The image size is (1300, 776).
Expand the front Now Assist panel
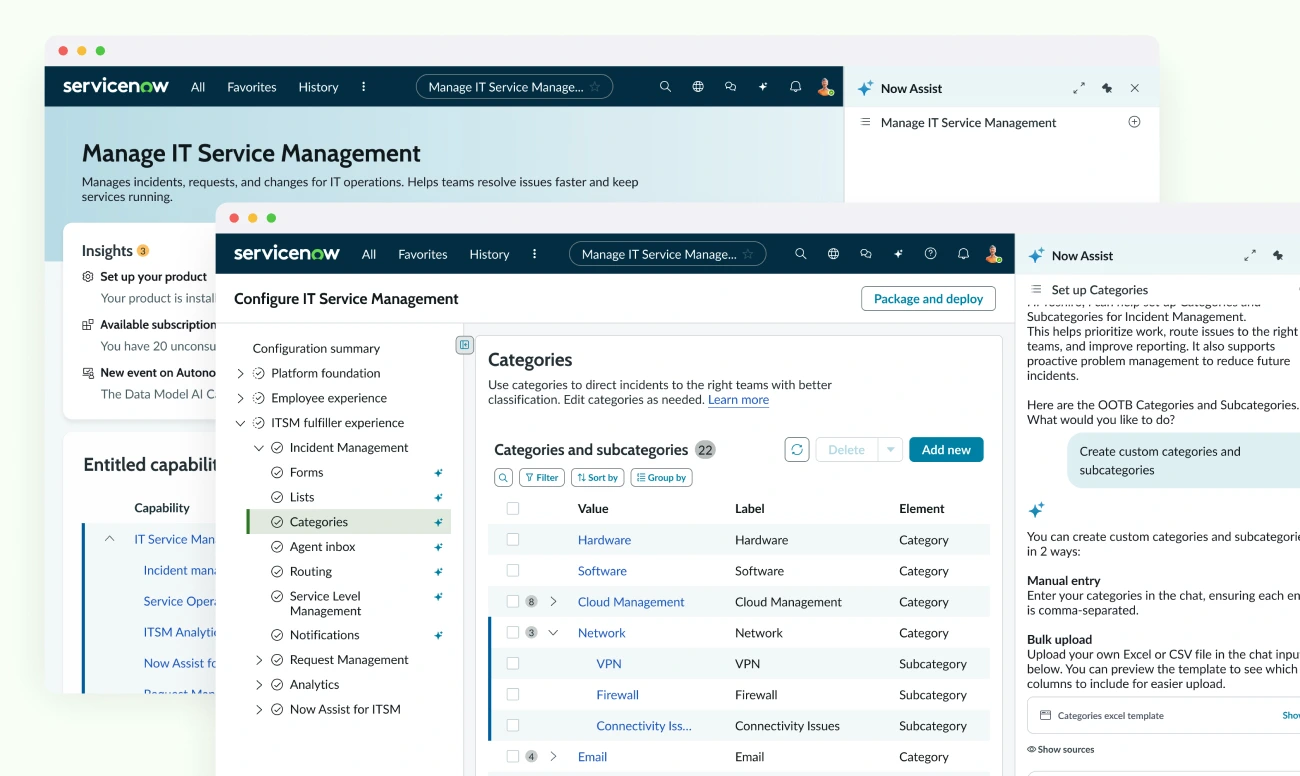pyautogui.click(x=1250, y=256)
